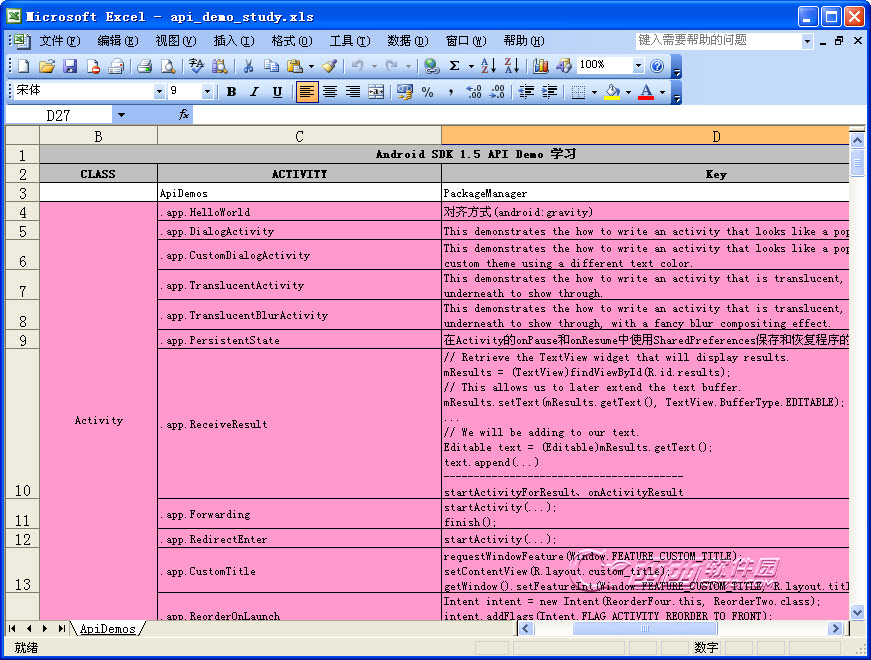This screenshot has height=660, width=871.
Task: Click the help question search box
Action: (x=718, y=41)
